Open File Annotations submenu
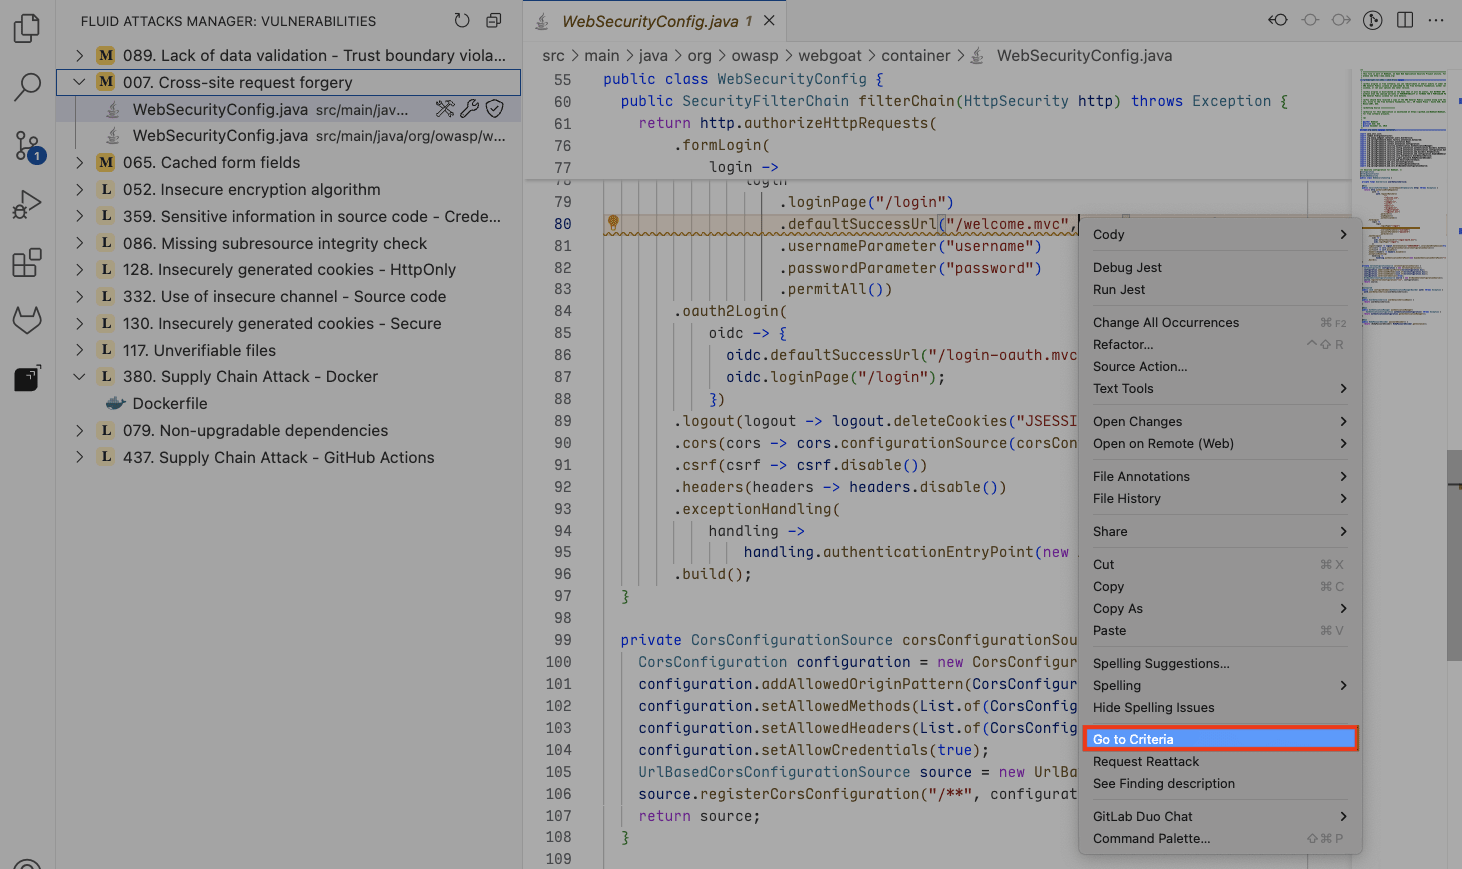Viewport: 1462px width, 869px height. coord(1220,476)
